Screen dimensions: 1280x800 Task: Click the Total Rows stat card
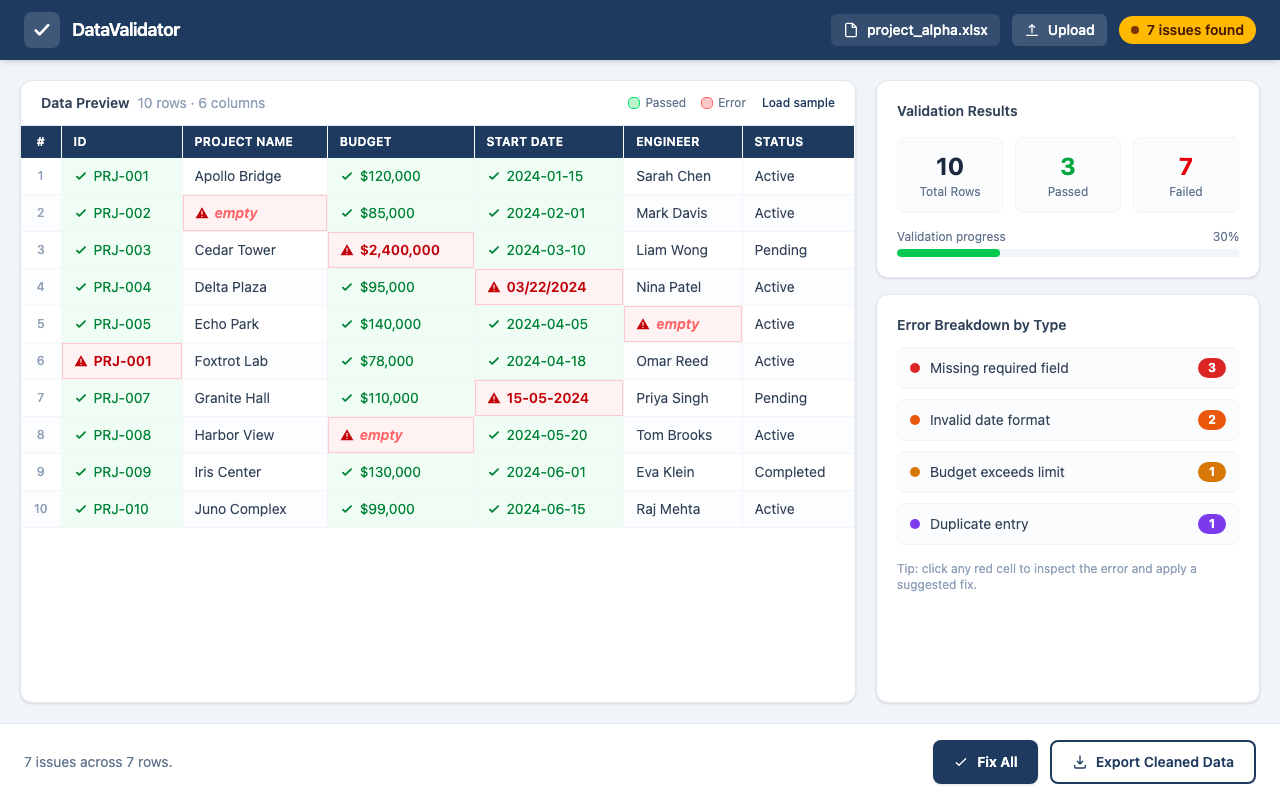point(950,175)
